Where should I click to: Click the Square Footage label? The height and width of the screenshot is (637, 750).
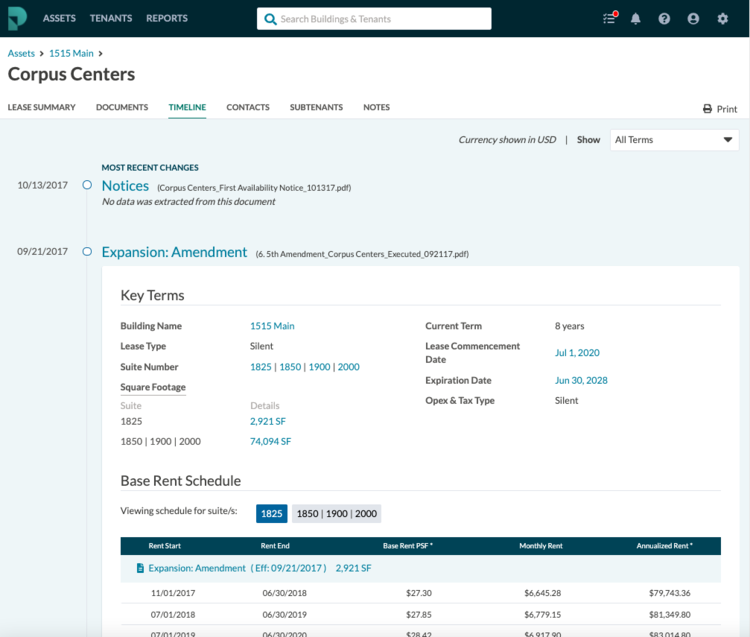pyautogui.click(x=153, y=387)
